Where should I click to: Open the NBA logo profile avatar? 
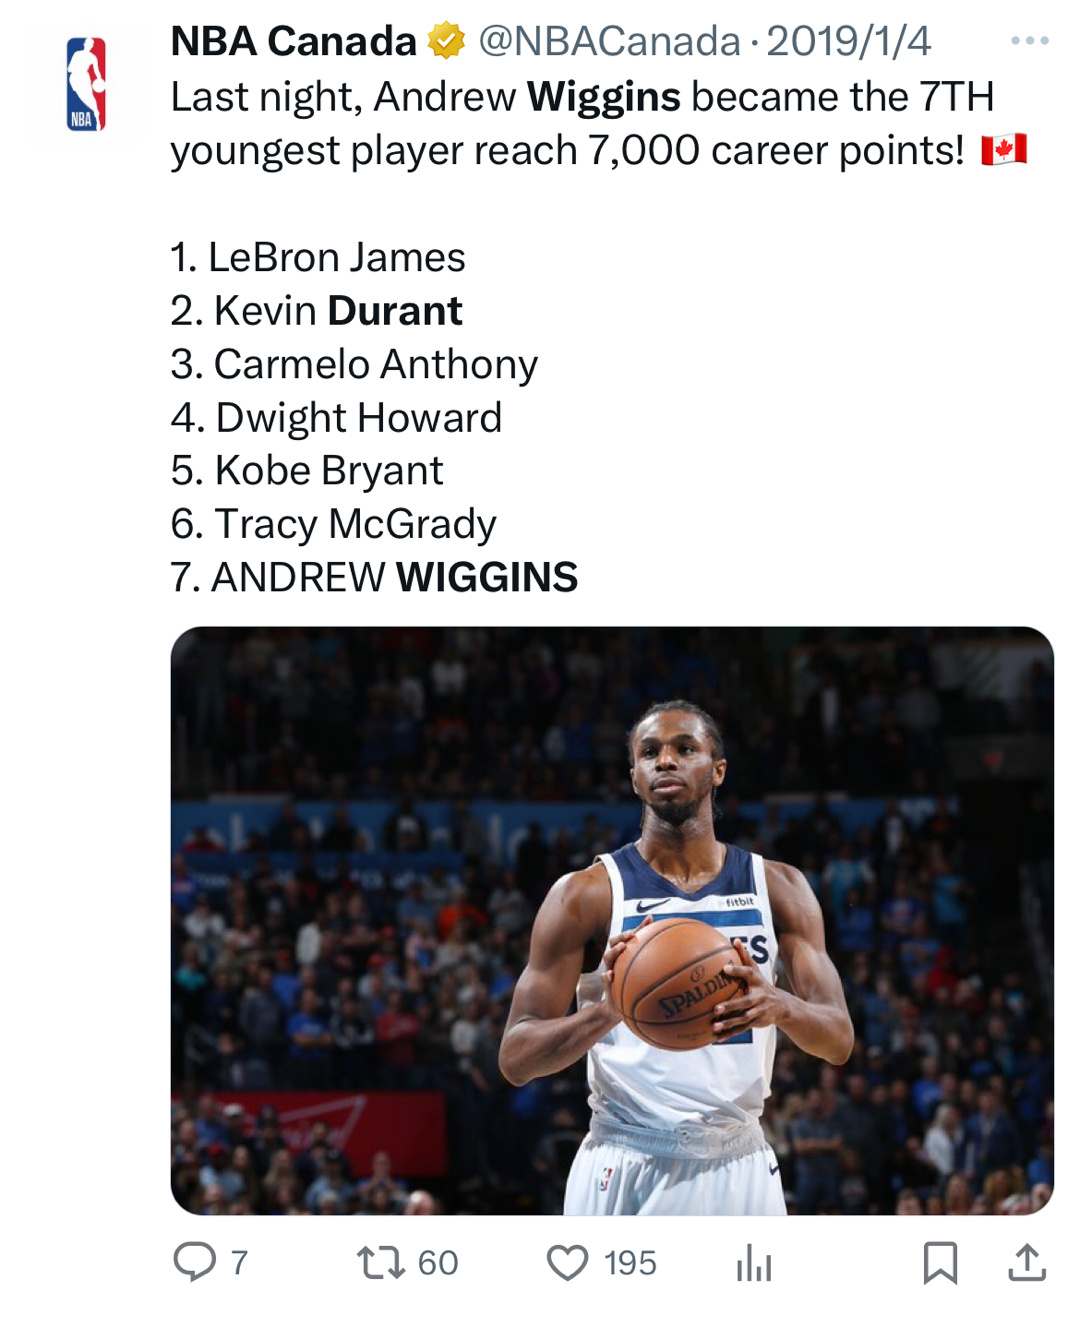86,84
